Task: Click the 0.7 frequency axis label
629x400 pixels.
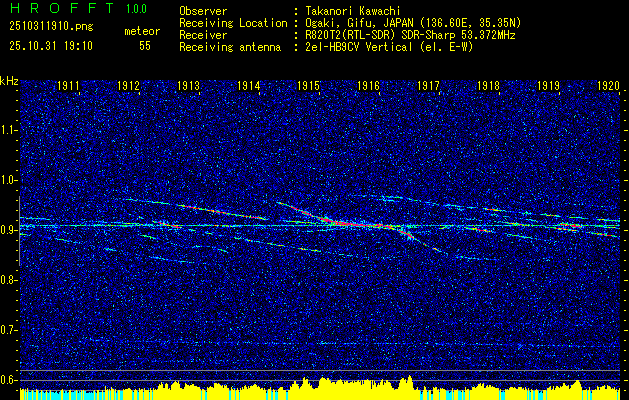Action: pos(7,330)
